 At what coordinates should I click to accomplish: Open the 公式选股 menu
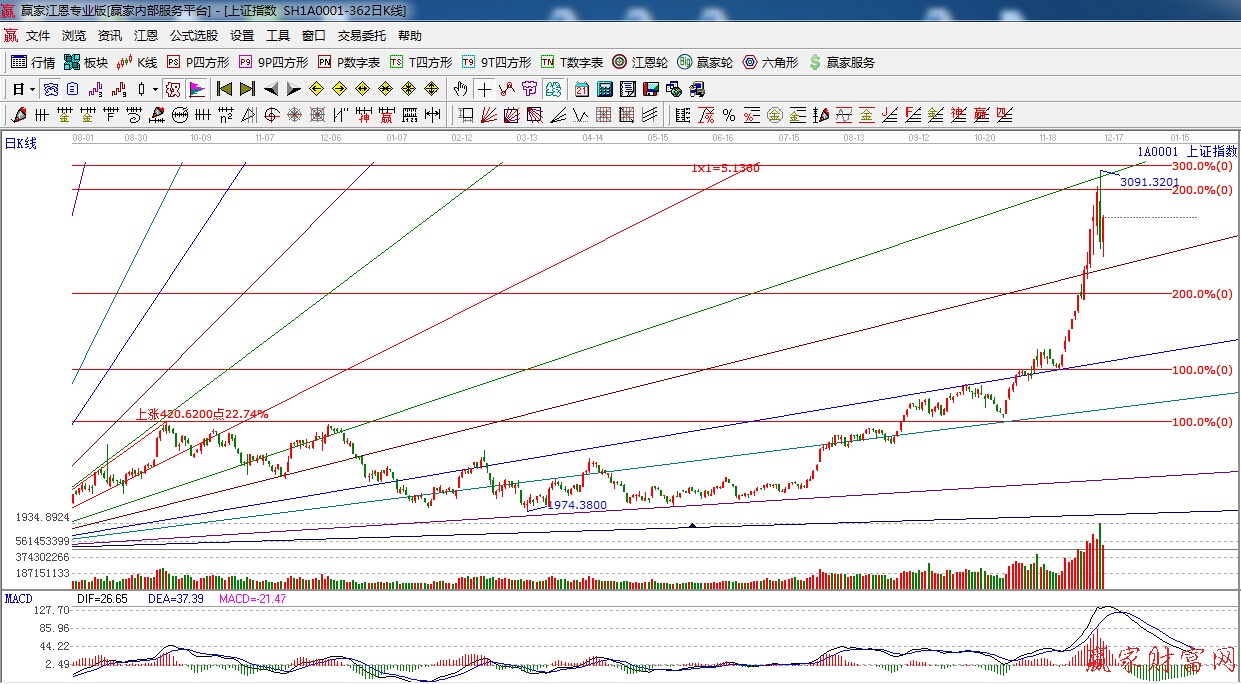point(193,35)
